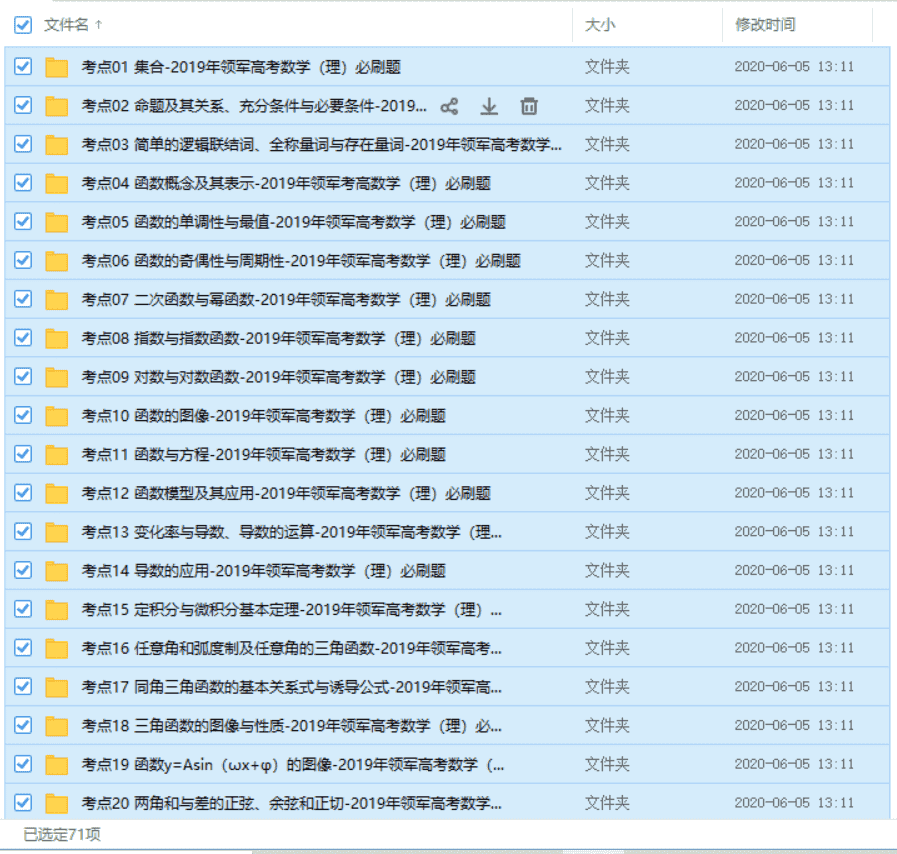
Task: Open folder 考点11 函数与方程
Action: pyautogui.click(x=263, y=455)
